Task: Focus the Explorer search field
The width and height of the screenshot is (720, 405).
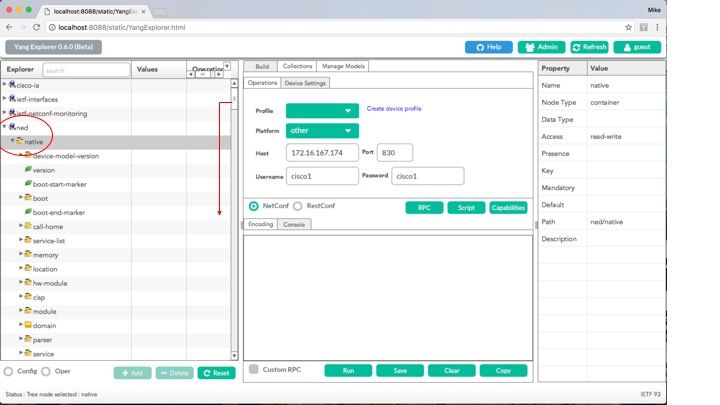Action: click(x=86, y=70)
